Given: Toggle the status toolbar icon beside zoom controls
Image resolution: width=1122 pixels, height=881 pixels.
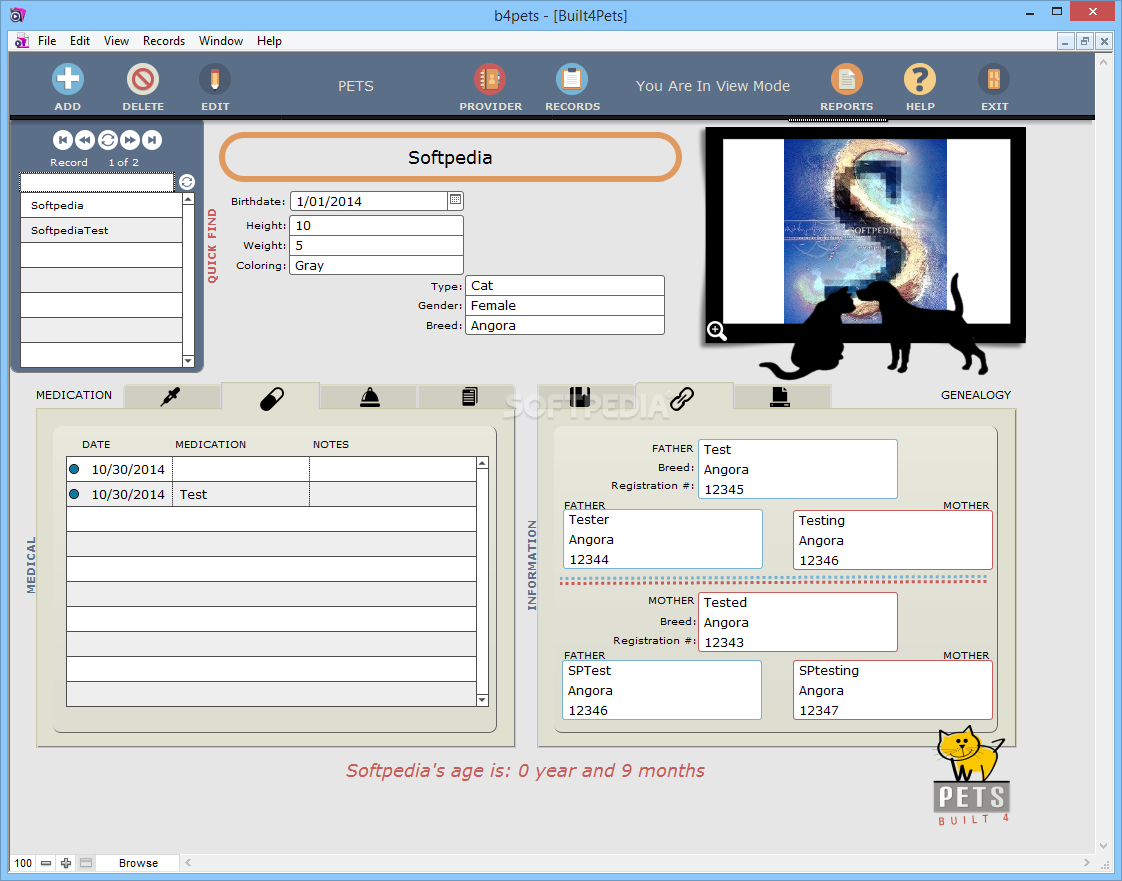Looking at the screenshot, I should coord(86,863).
